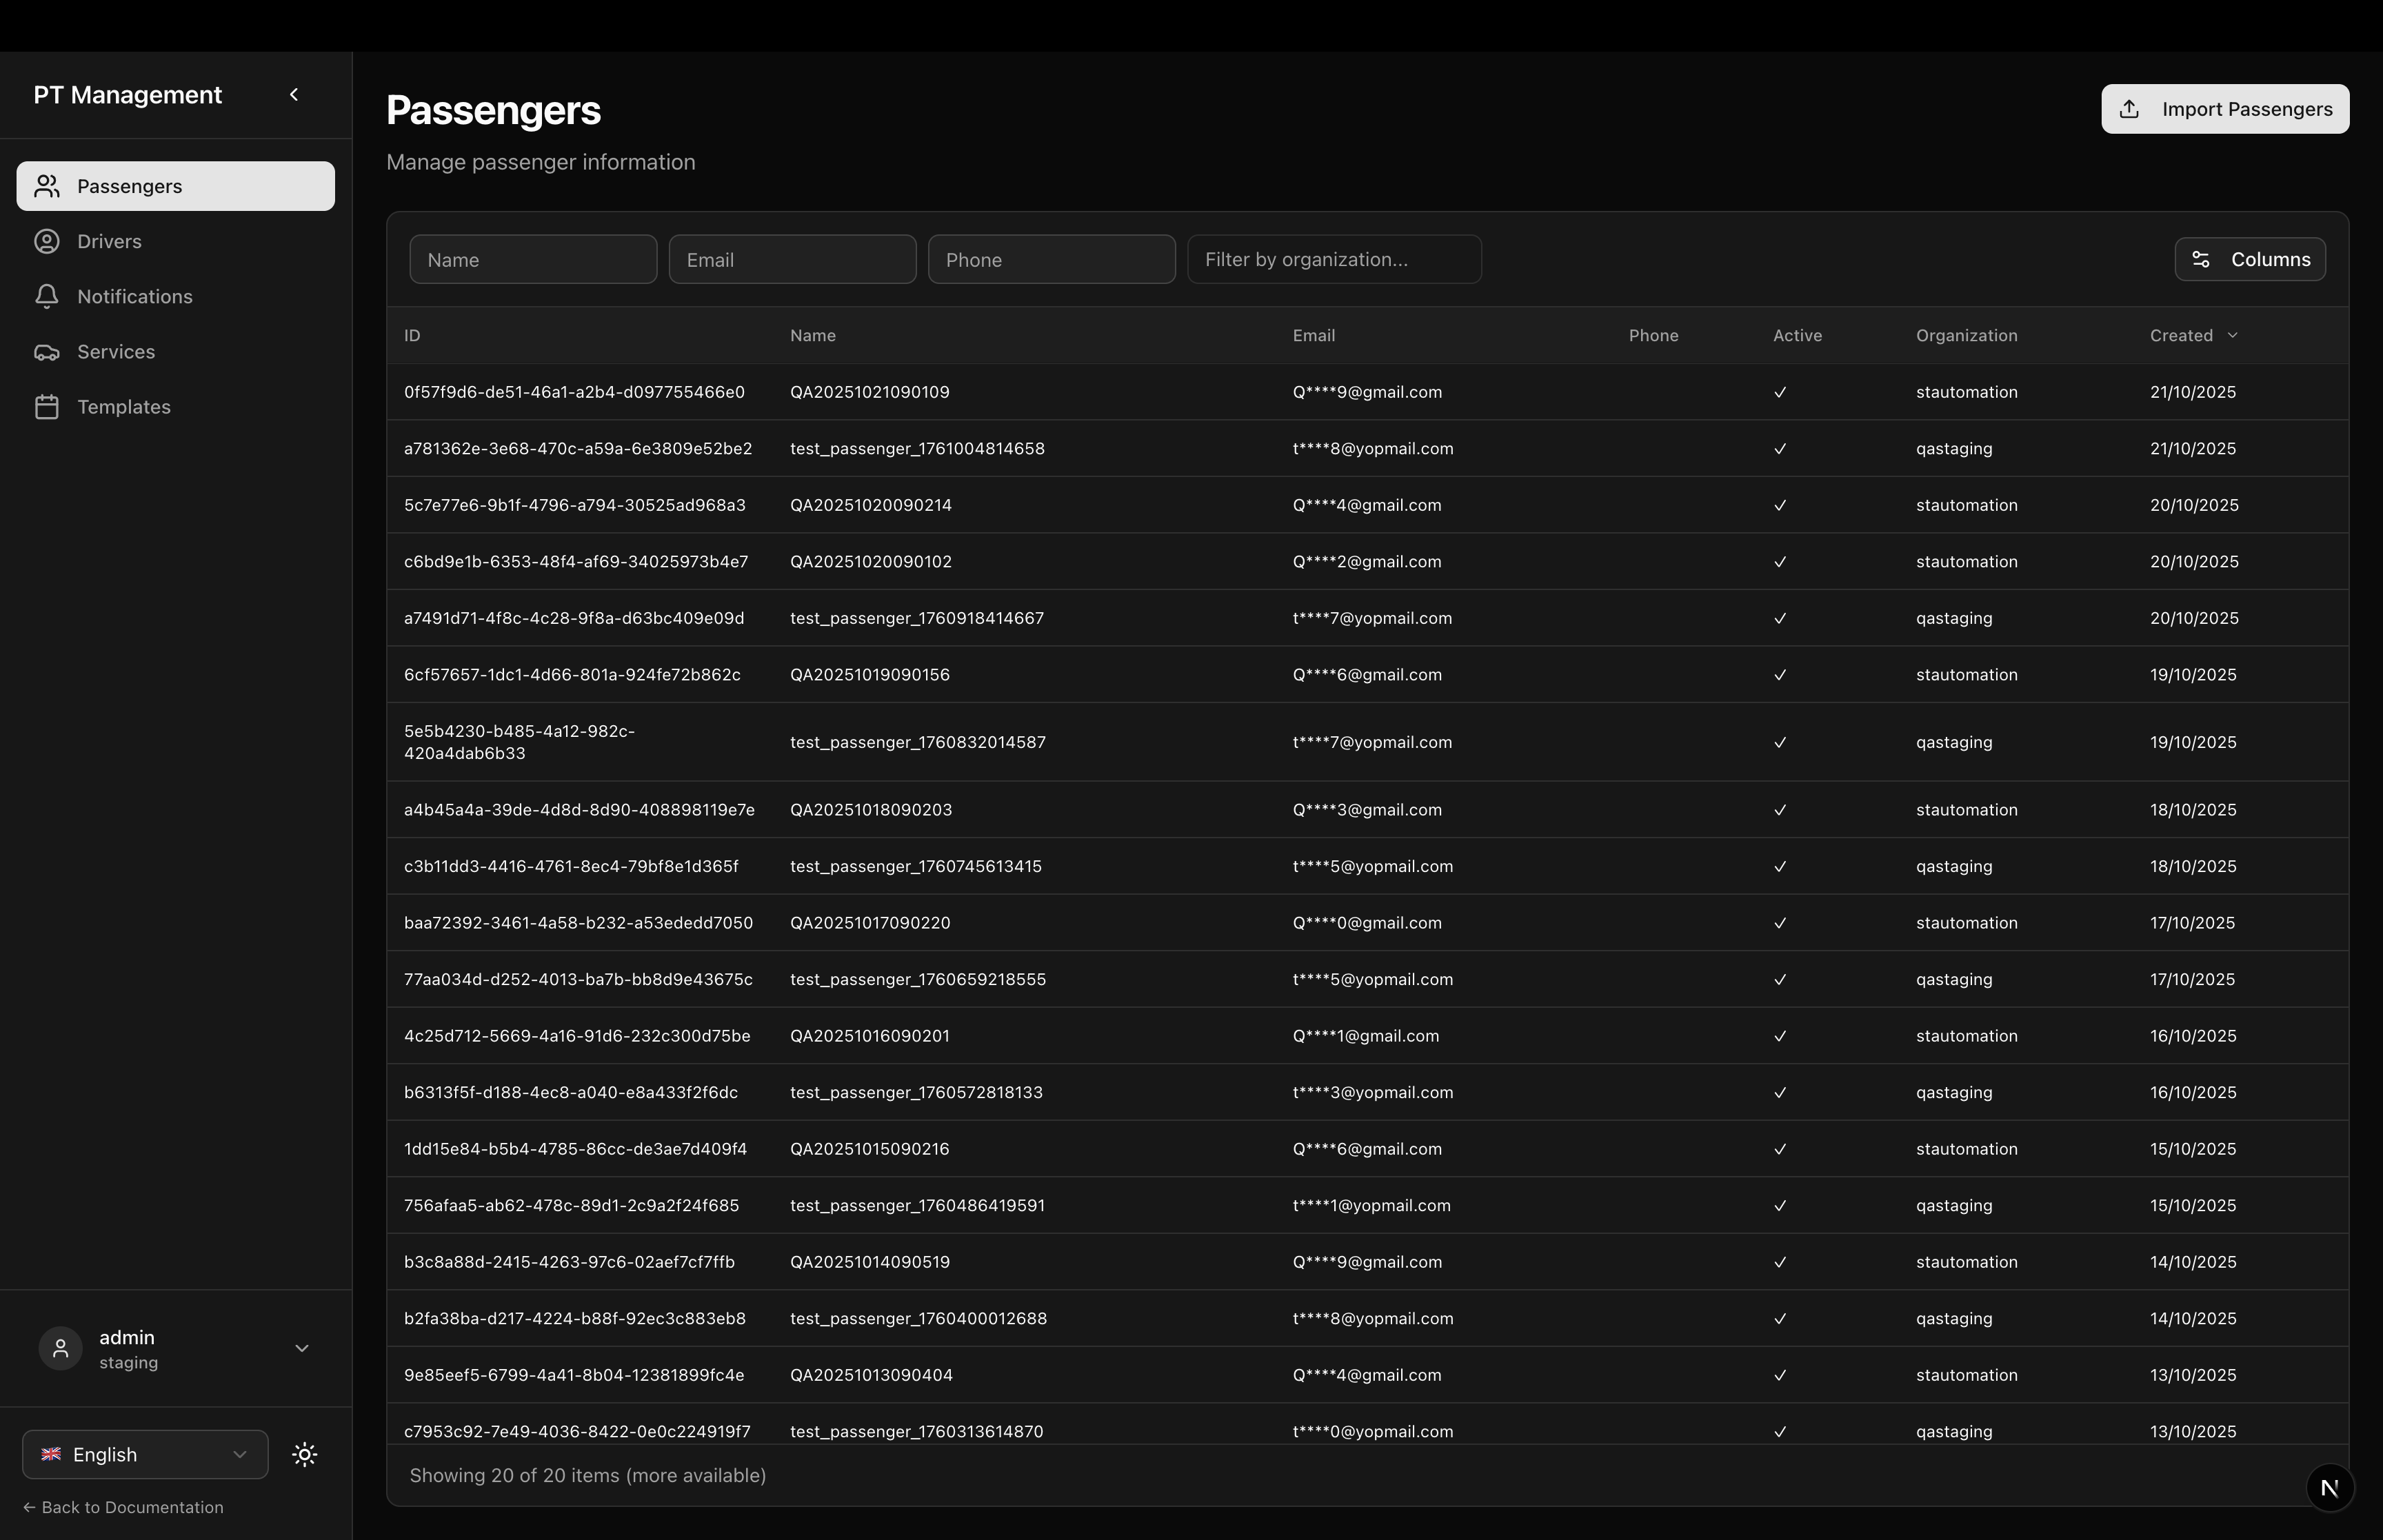The image size is (2383, 1540).
Task: Toggle the light theme sun icon
Action: tap(304, 1454)
